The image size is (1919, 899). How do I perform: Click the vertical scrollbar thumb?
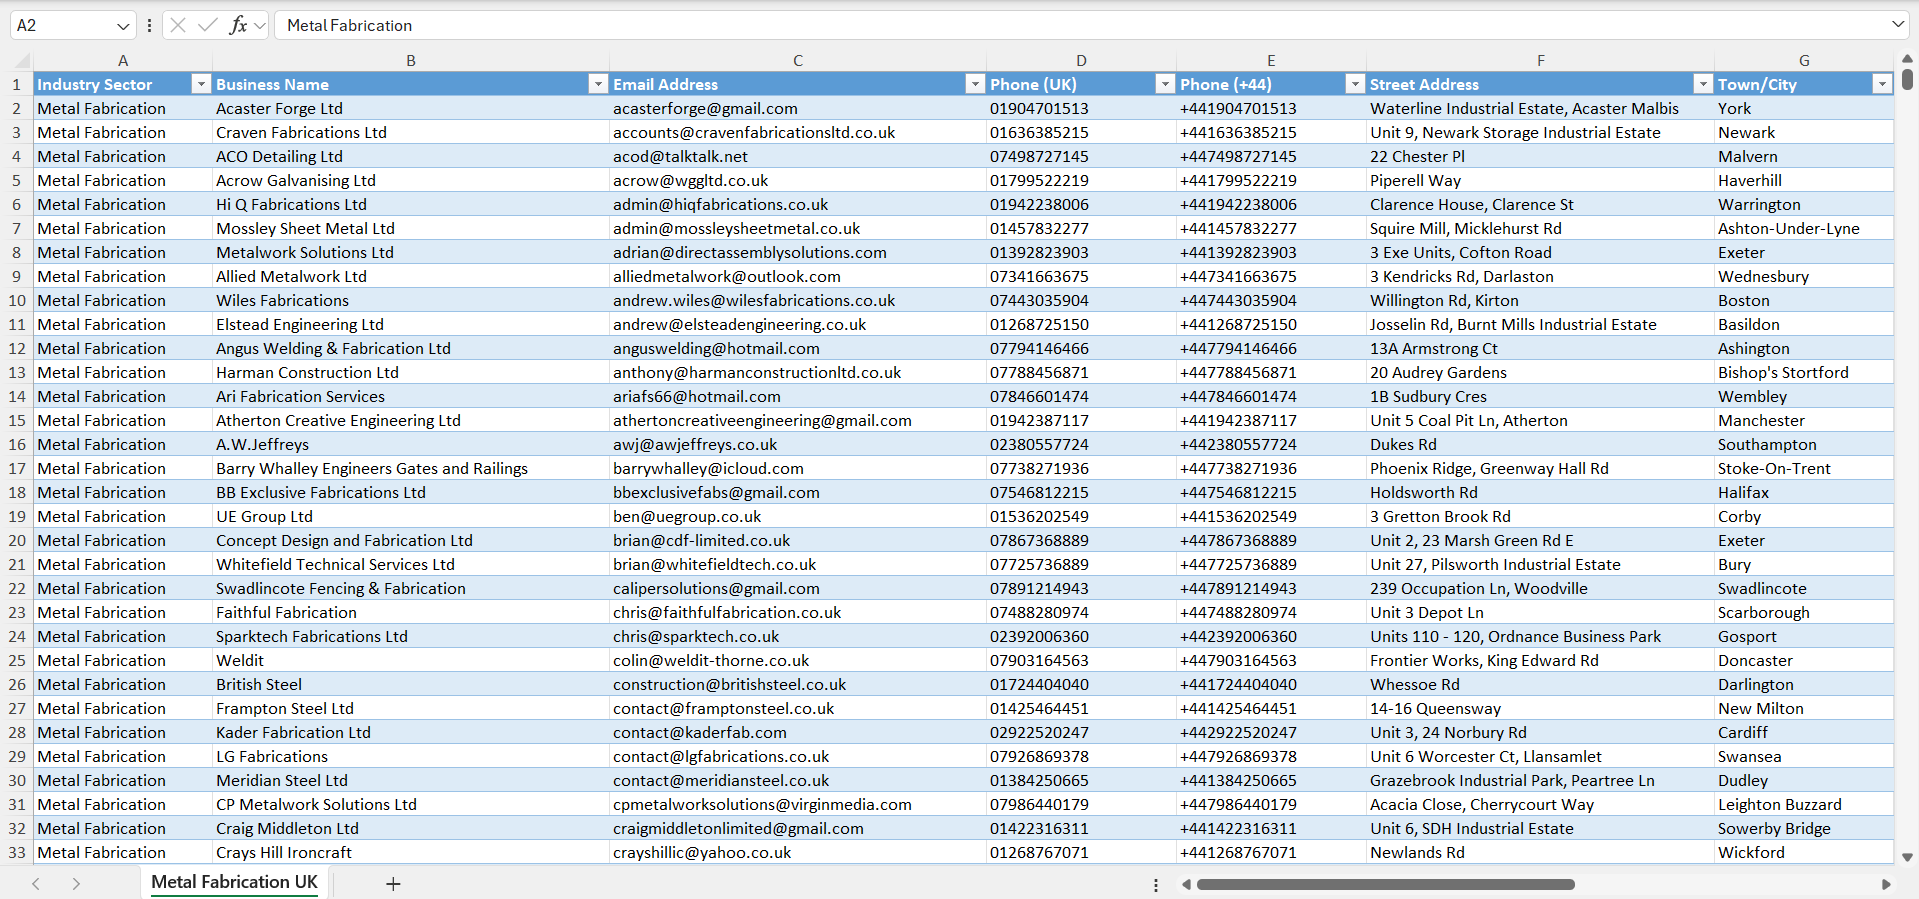(x=1907, y=79)
